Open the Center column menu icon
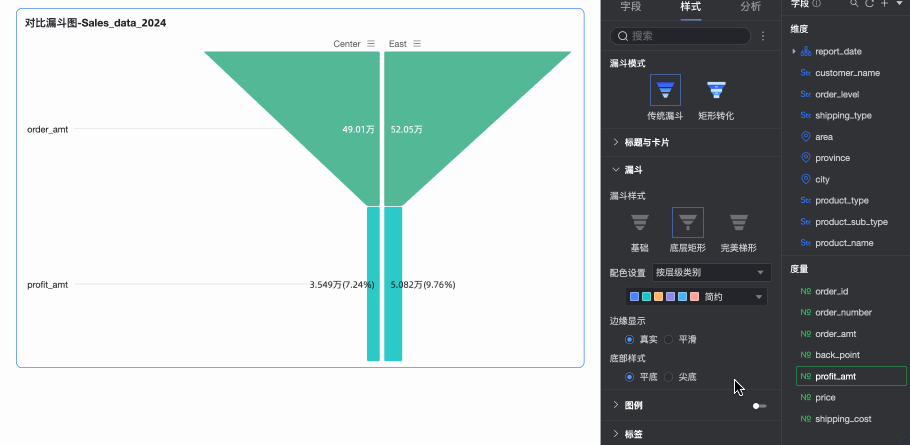This screenshot has width=910, height=445. point(371,44)
